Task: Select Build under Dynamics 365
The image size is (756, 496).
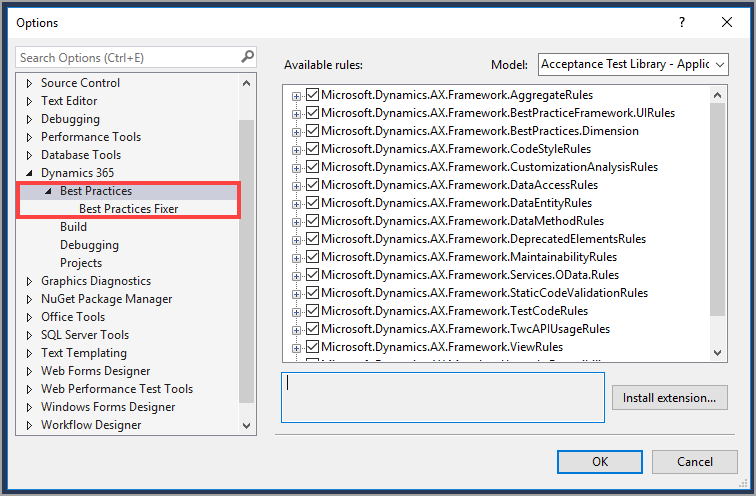Action: click(x=73, y=227)
